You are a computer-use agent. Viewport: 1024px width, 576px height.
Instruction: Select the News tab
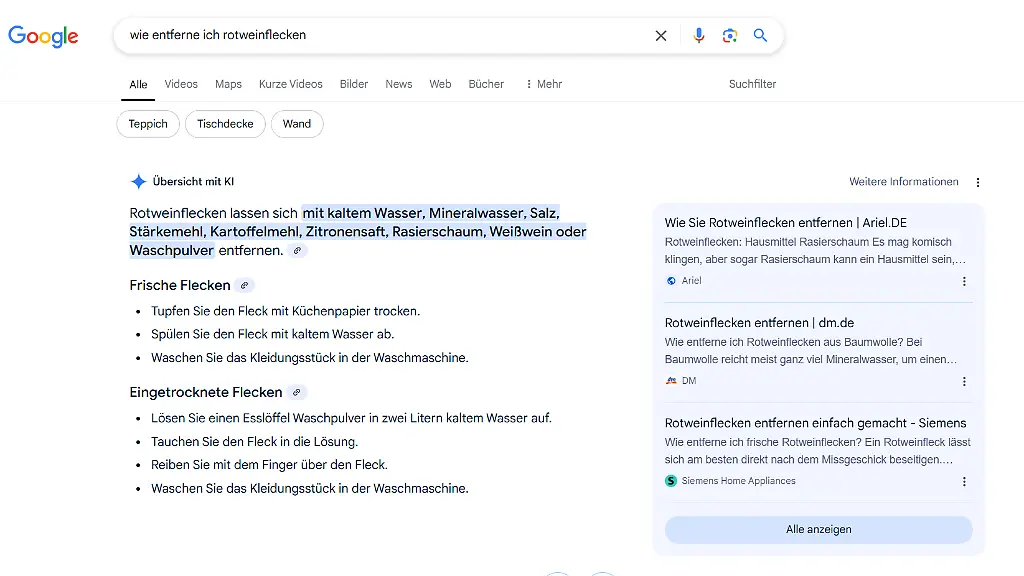point(399,84)
